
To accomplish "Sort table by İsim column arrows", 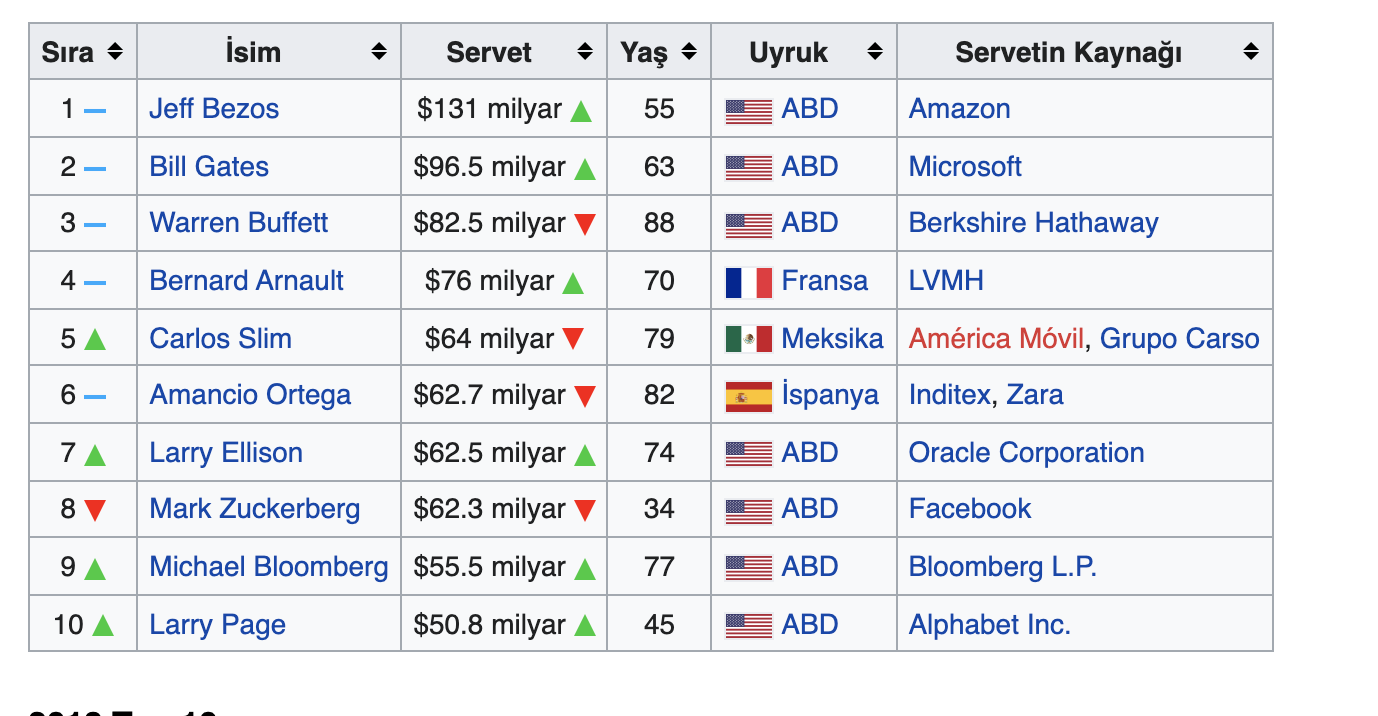I will [379, 52].
